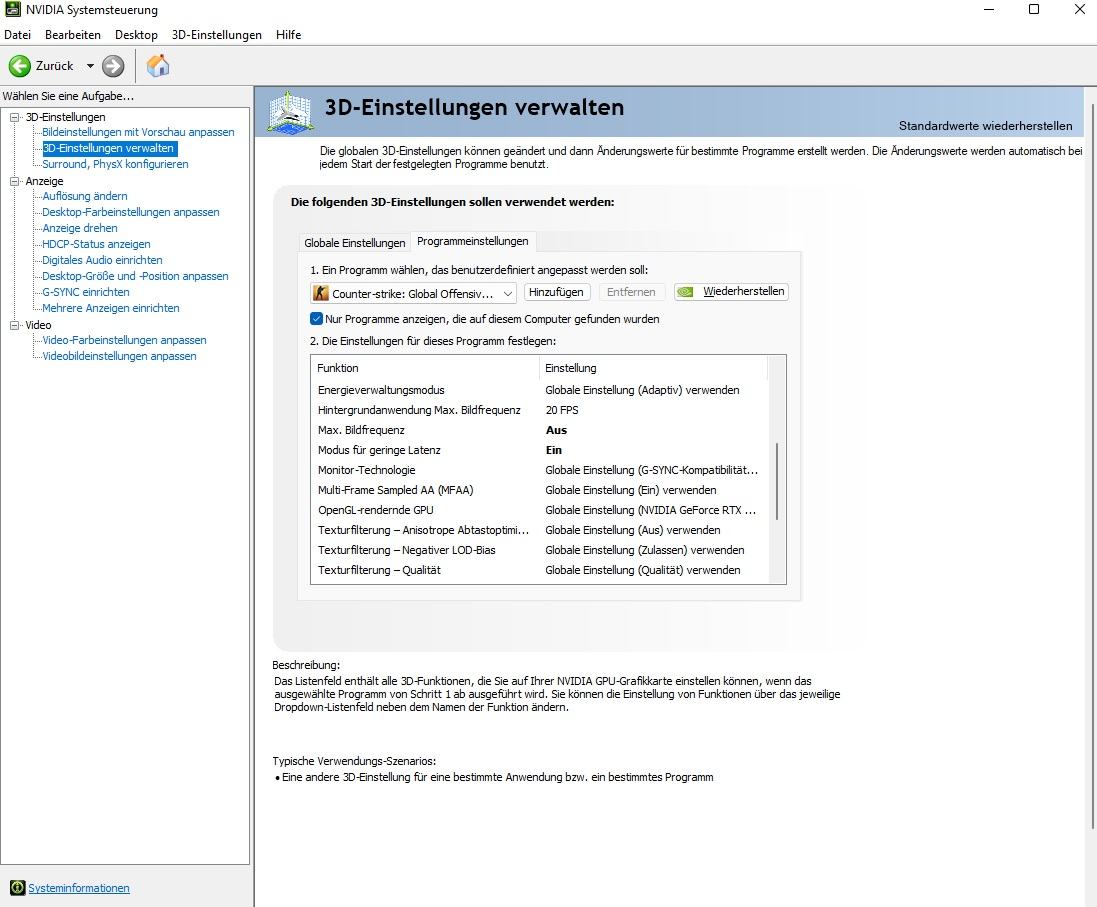Viewport: 1097px width, 907px height.
Task: Click Standardwerte wiederherstellen link
Action: 985,125
